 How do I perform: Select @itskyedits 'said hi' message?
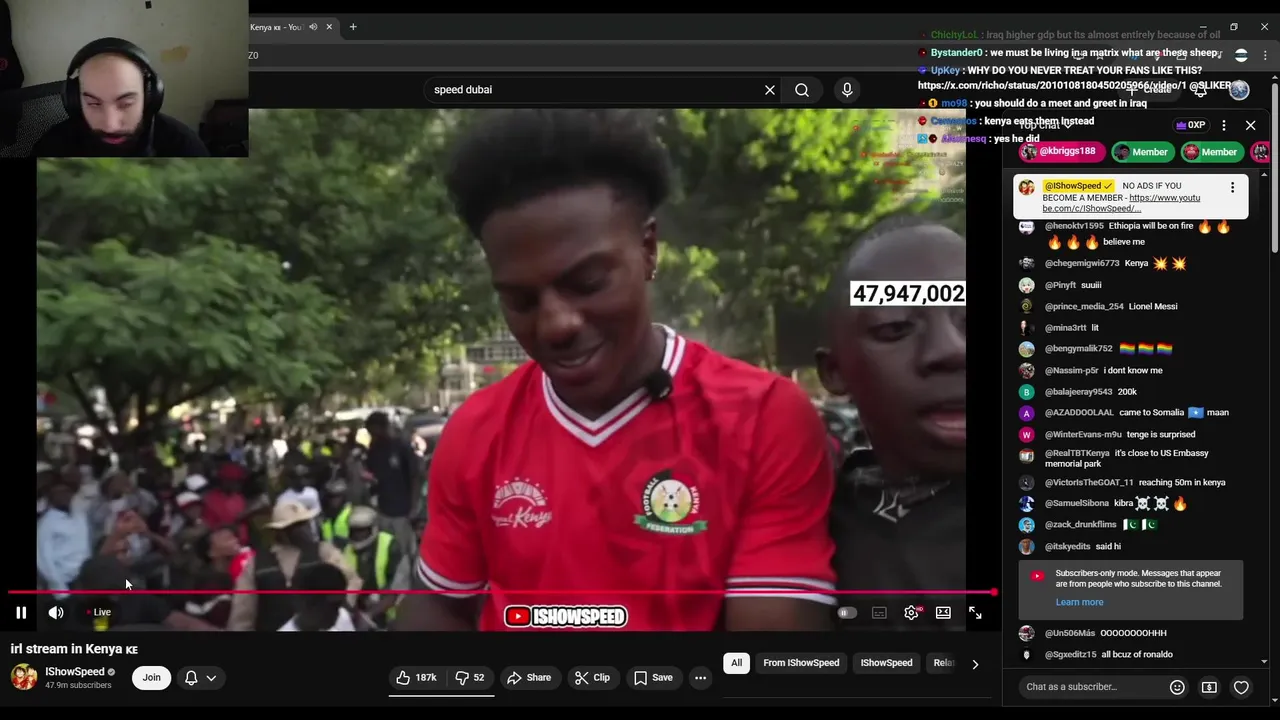pyautogui.click(x=1108, y=547)
